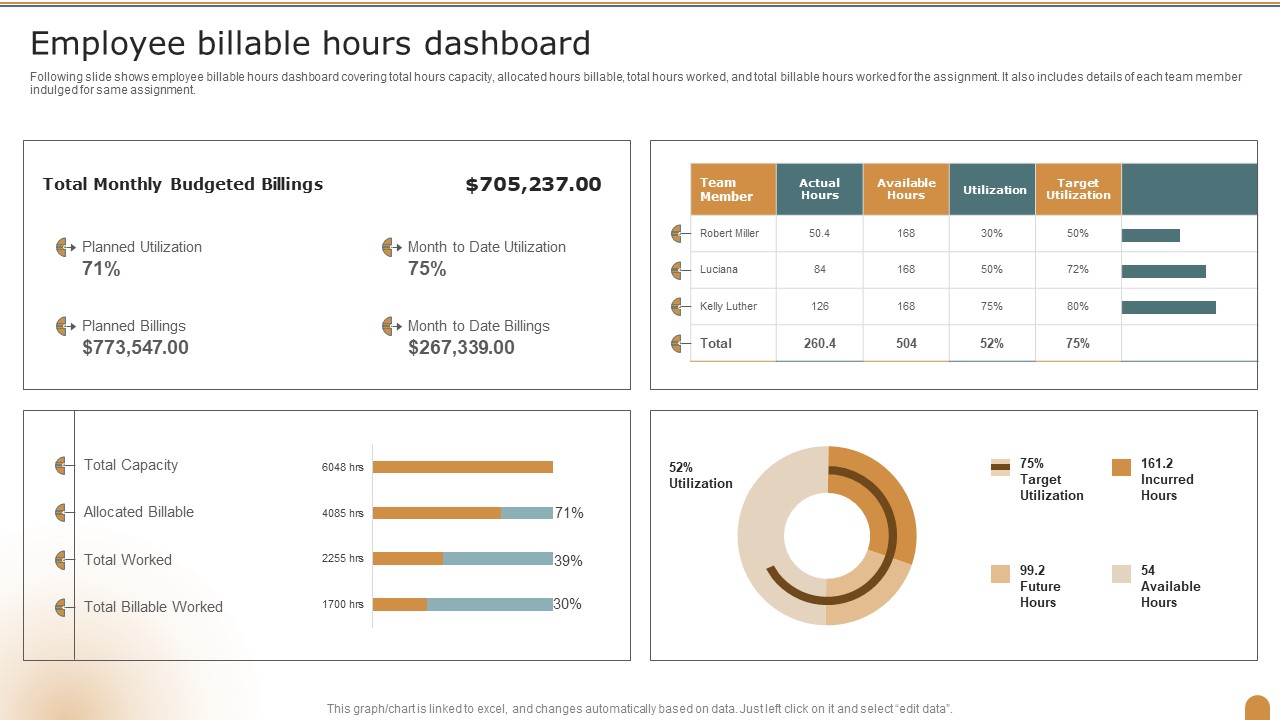
Task: Click the 1700 hrs label
Action: (x=343, y=604)
